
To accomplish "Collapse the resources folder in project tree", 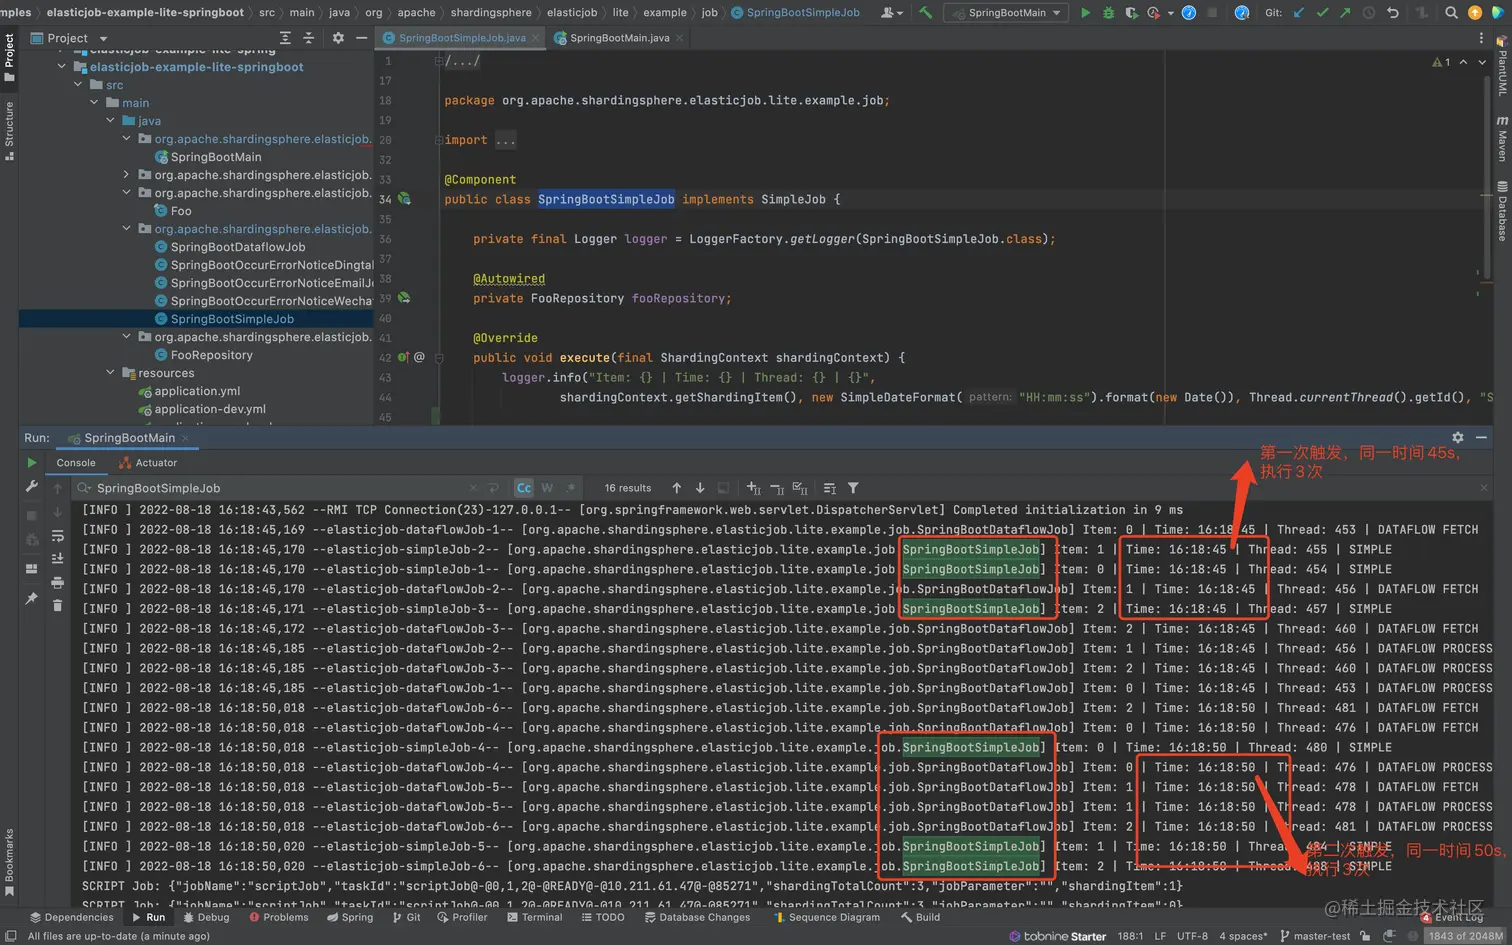I will [111, 373].
